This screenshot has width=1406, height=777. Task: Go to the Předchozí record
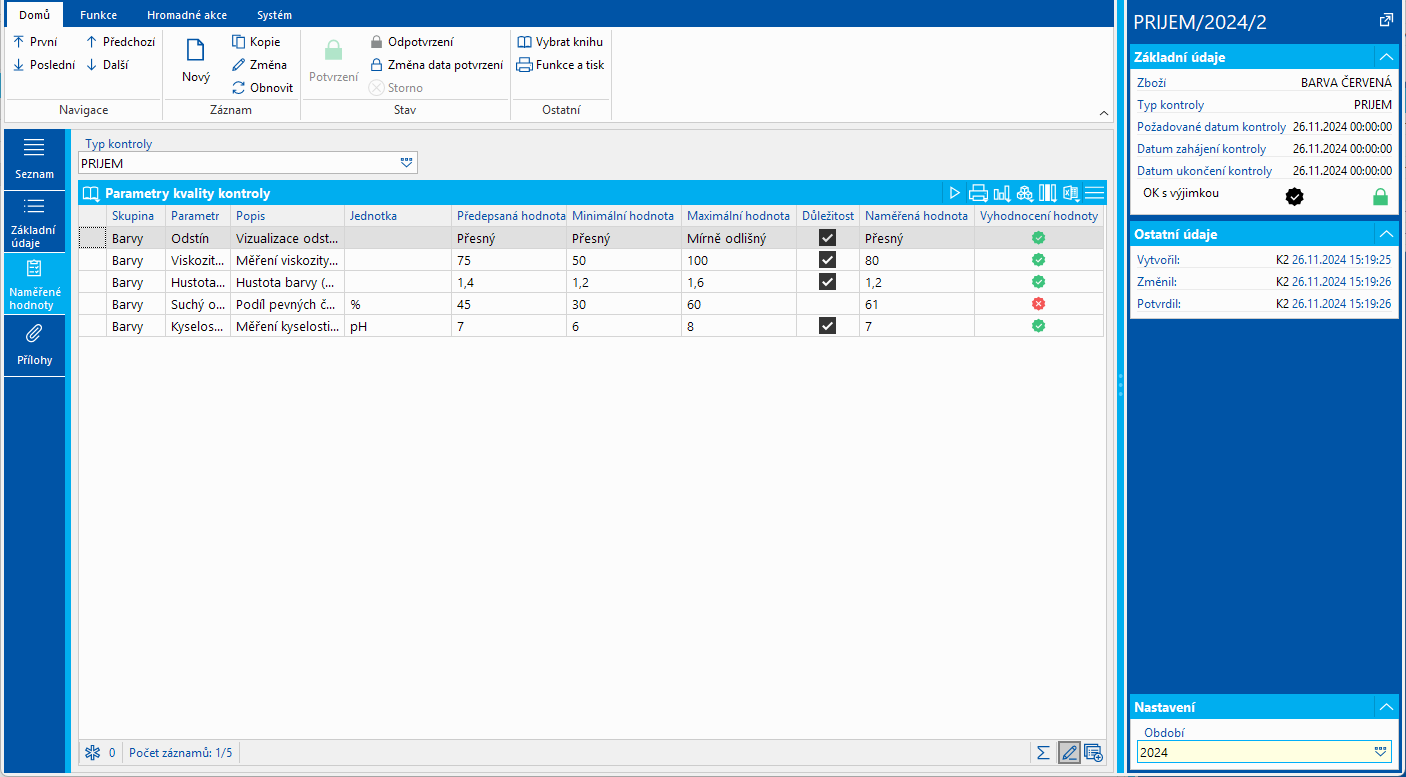coord(120,42)
